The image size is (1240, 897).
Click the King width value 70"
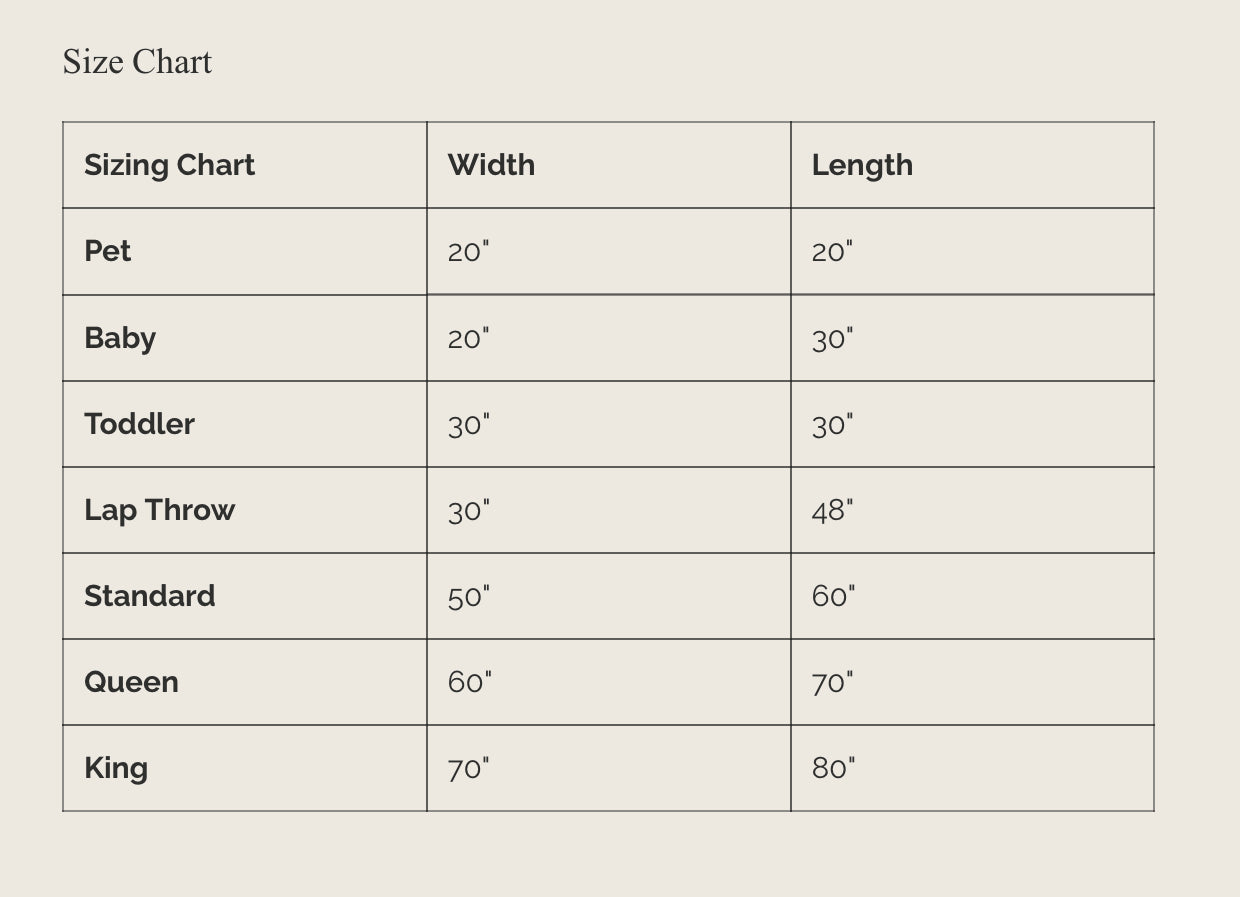click(x=468, y=768)
